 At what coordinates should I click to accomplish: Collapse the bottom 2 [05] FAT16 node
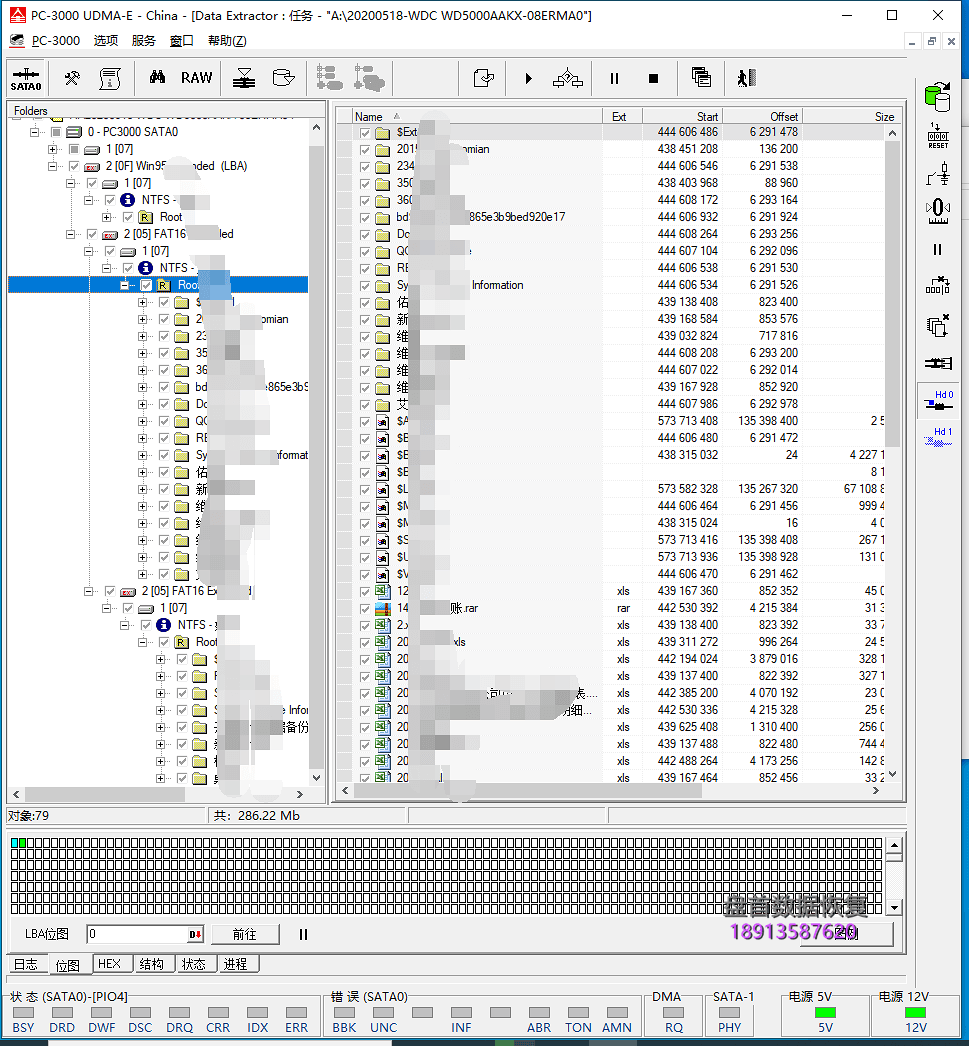click(x=88, y=591)
